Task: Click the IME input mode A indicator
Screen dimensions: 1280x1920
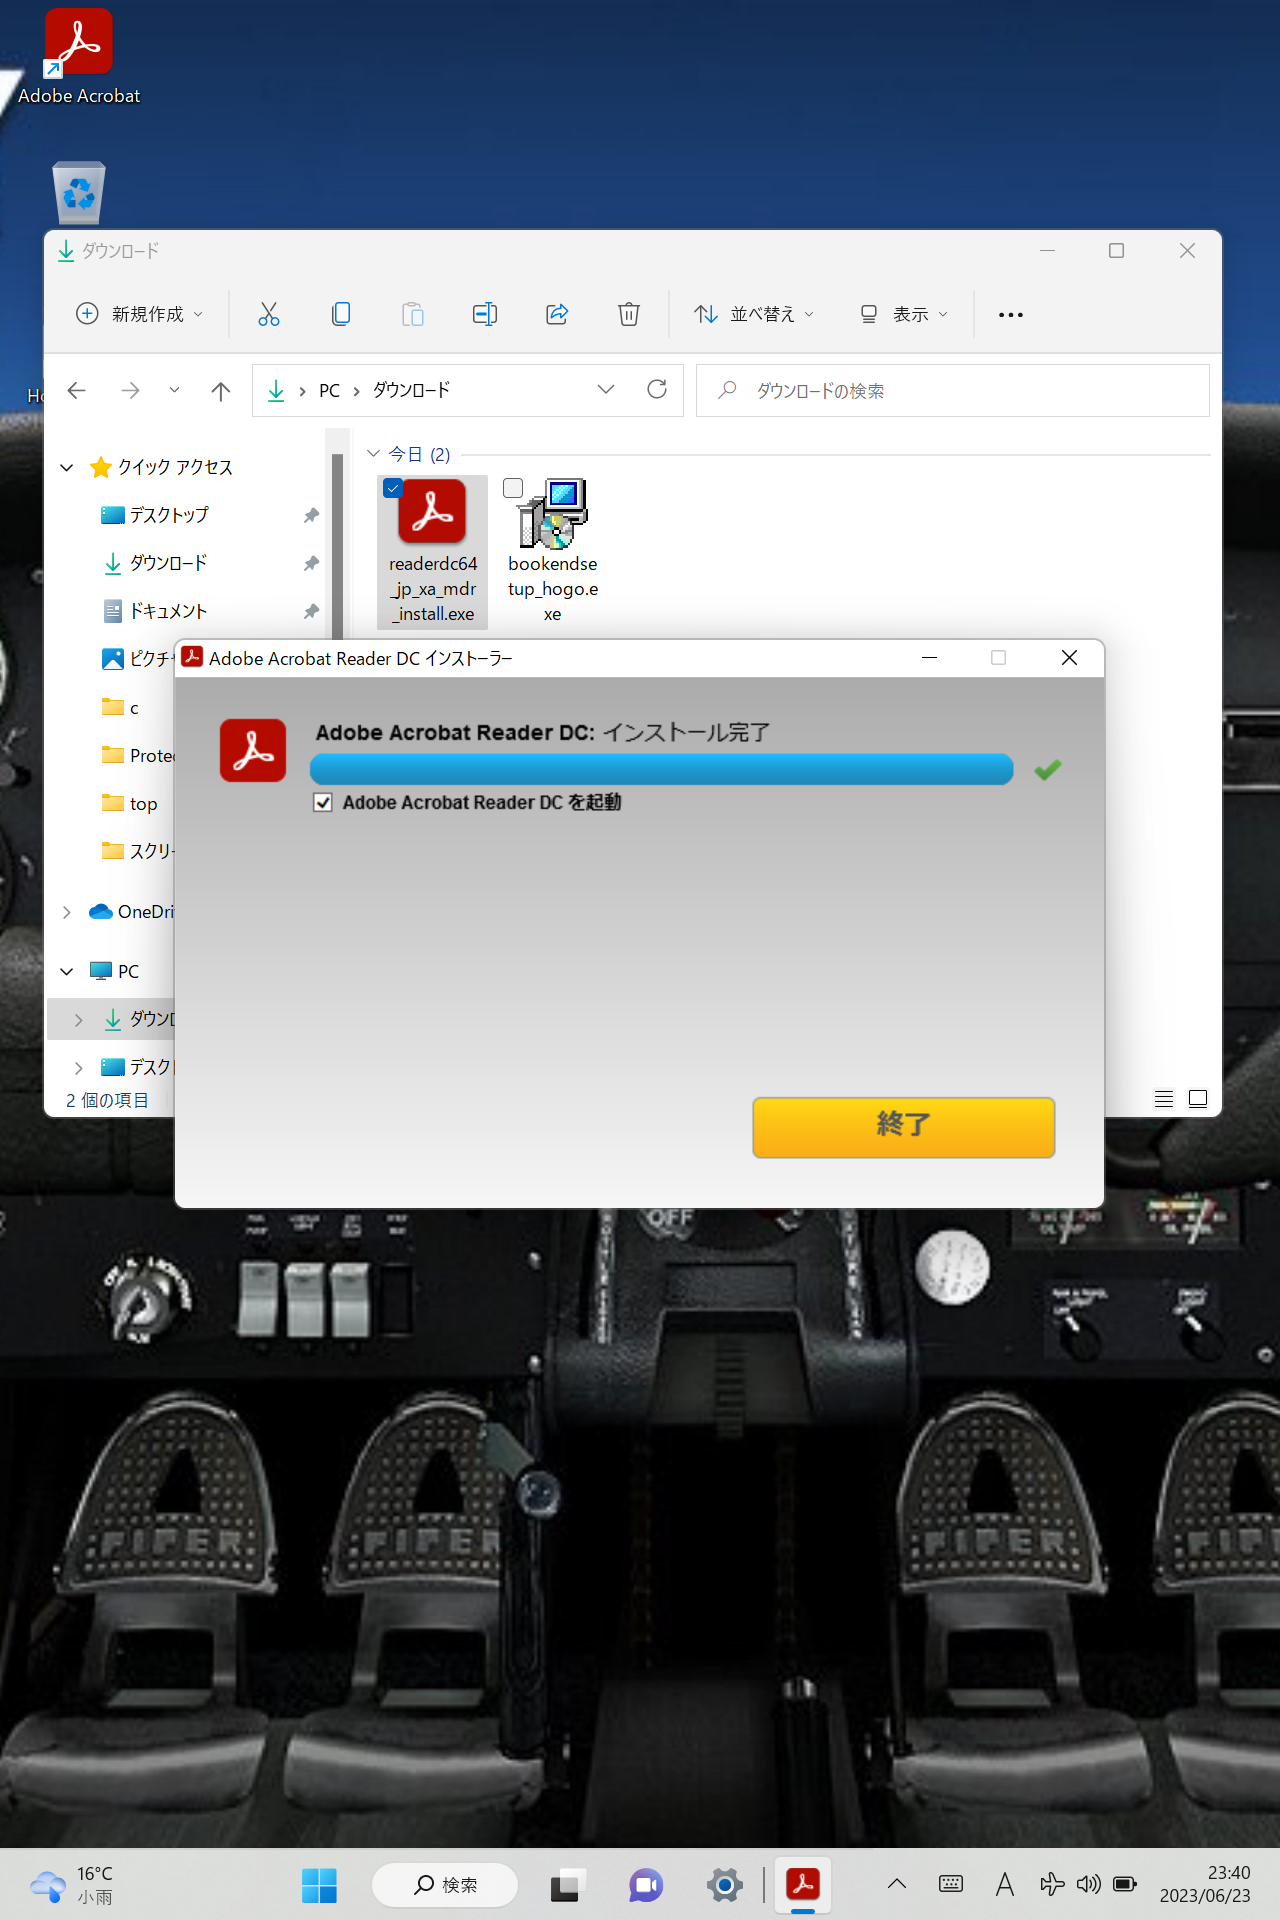Action: [x=1005, y=1885]
